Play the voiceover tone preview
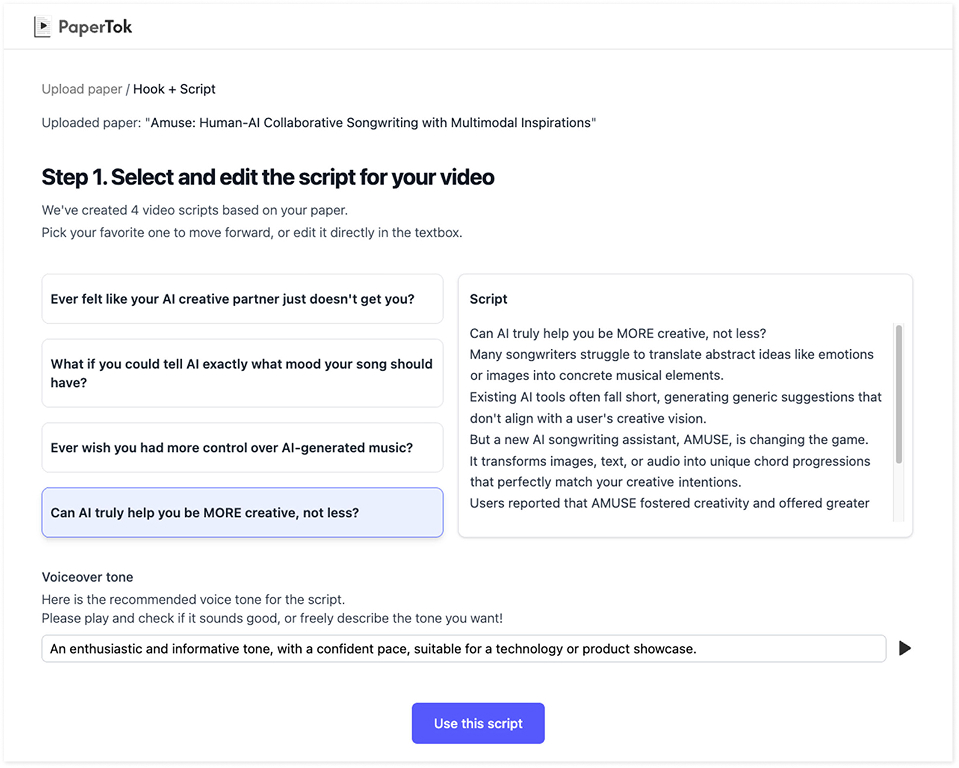This screenshot has width=959, height=768. [x=904, y=648]
